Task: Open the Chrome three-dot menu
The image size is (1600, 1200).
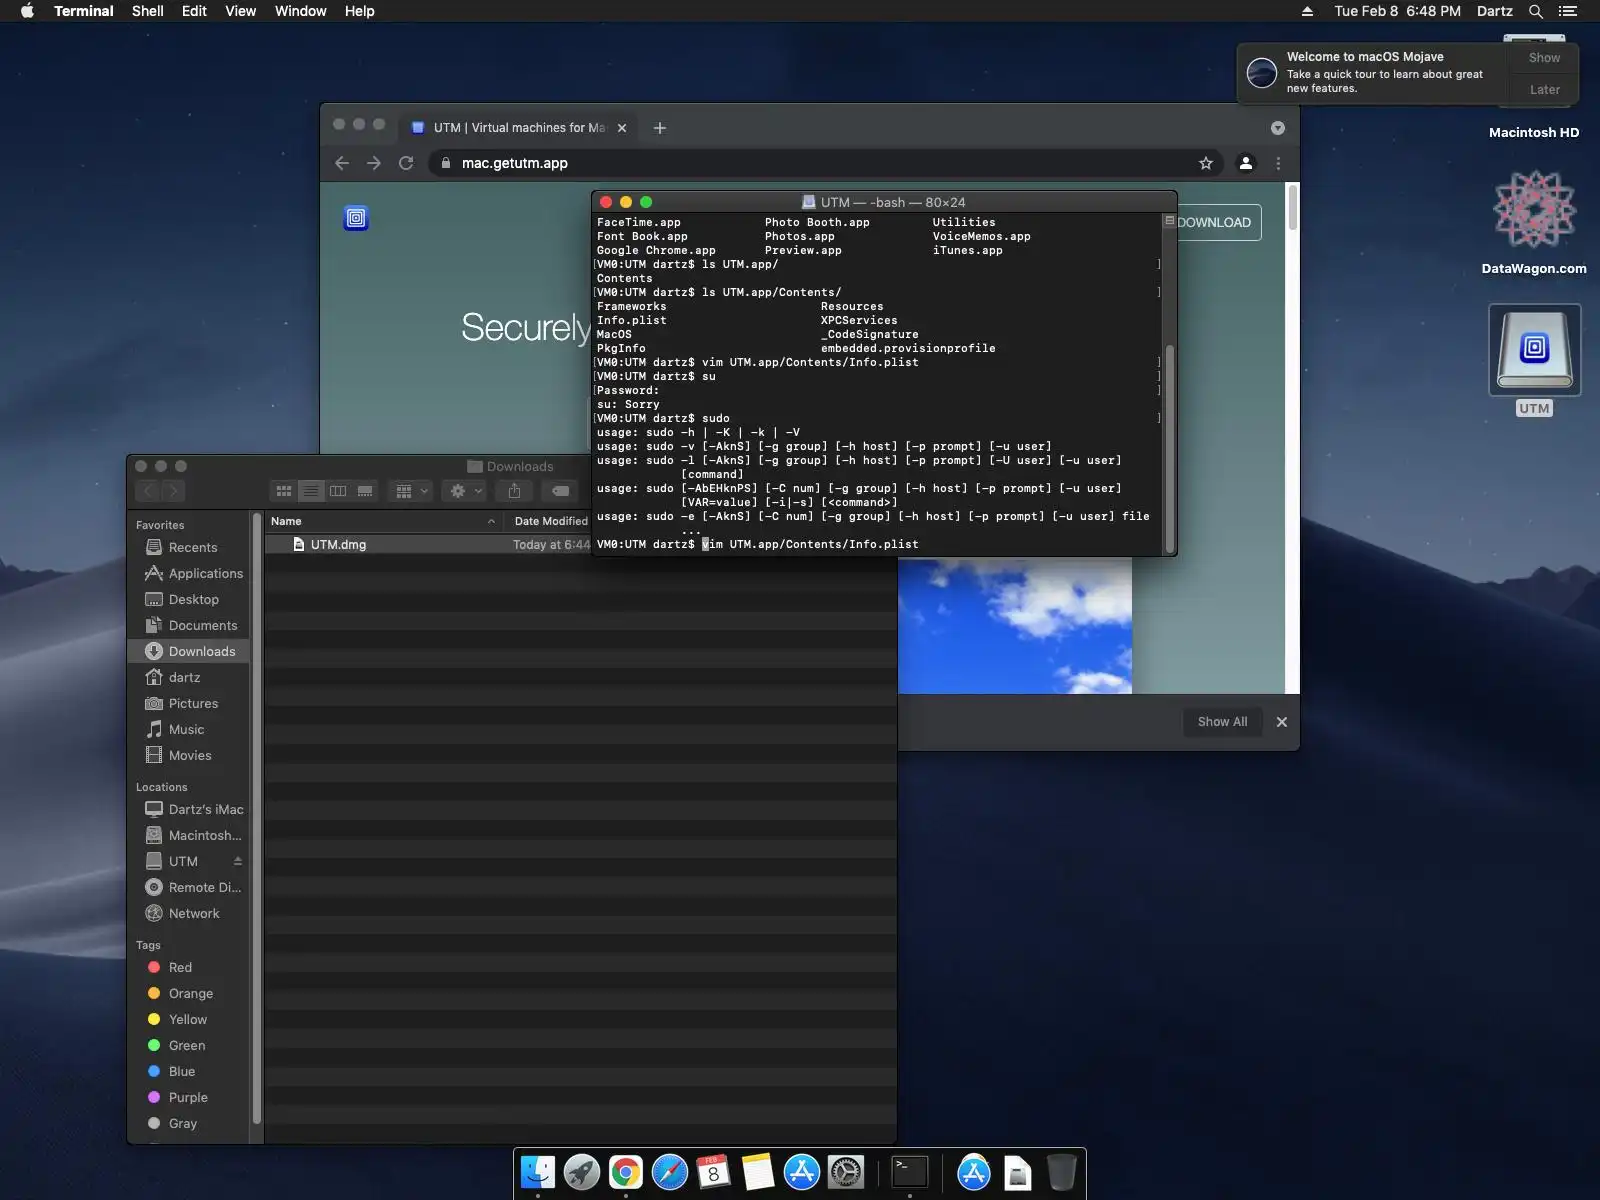Action: pyautogui.click(x=1278, y=163)
